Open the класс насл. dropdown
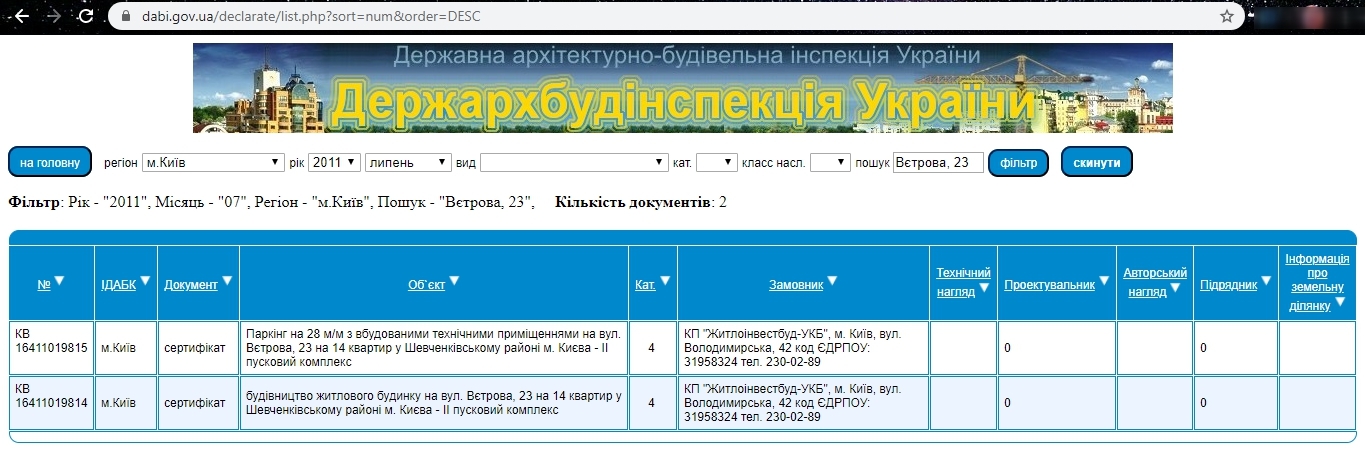 830,162
